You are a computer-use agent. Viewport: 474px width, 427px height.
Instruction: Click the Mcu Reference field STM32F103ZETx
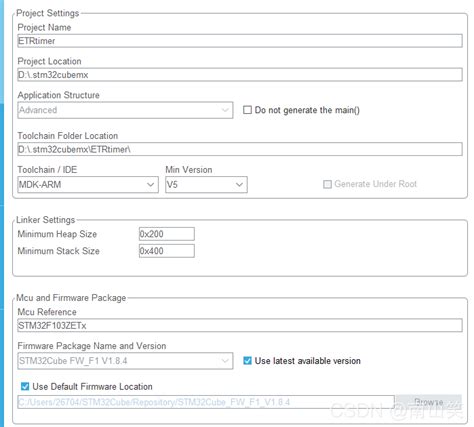click(240, 325)
